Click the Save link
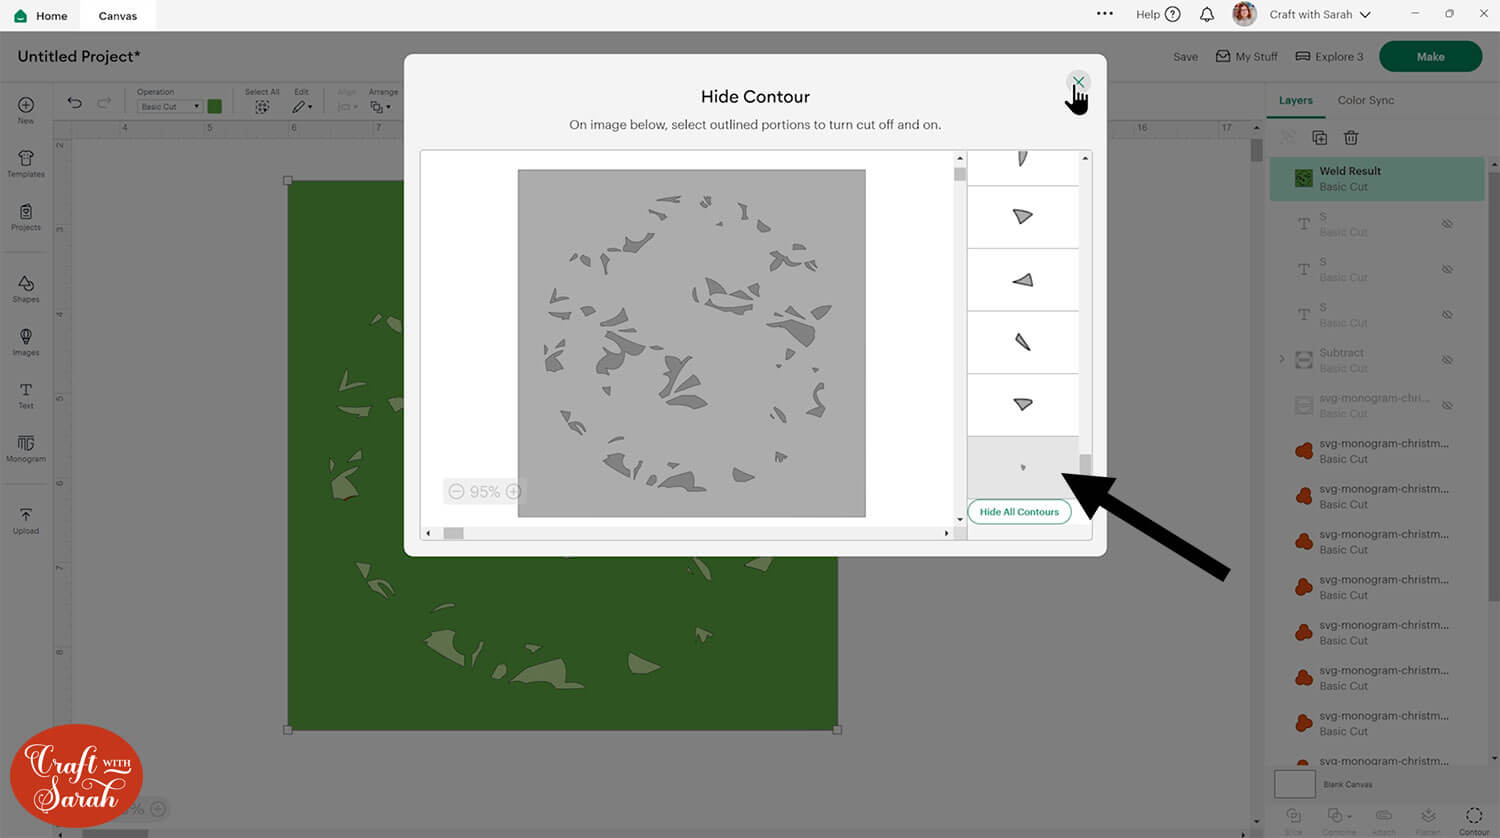 point(1185,57)
